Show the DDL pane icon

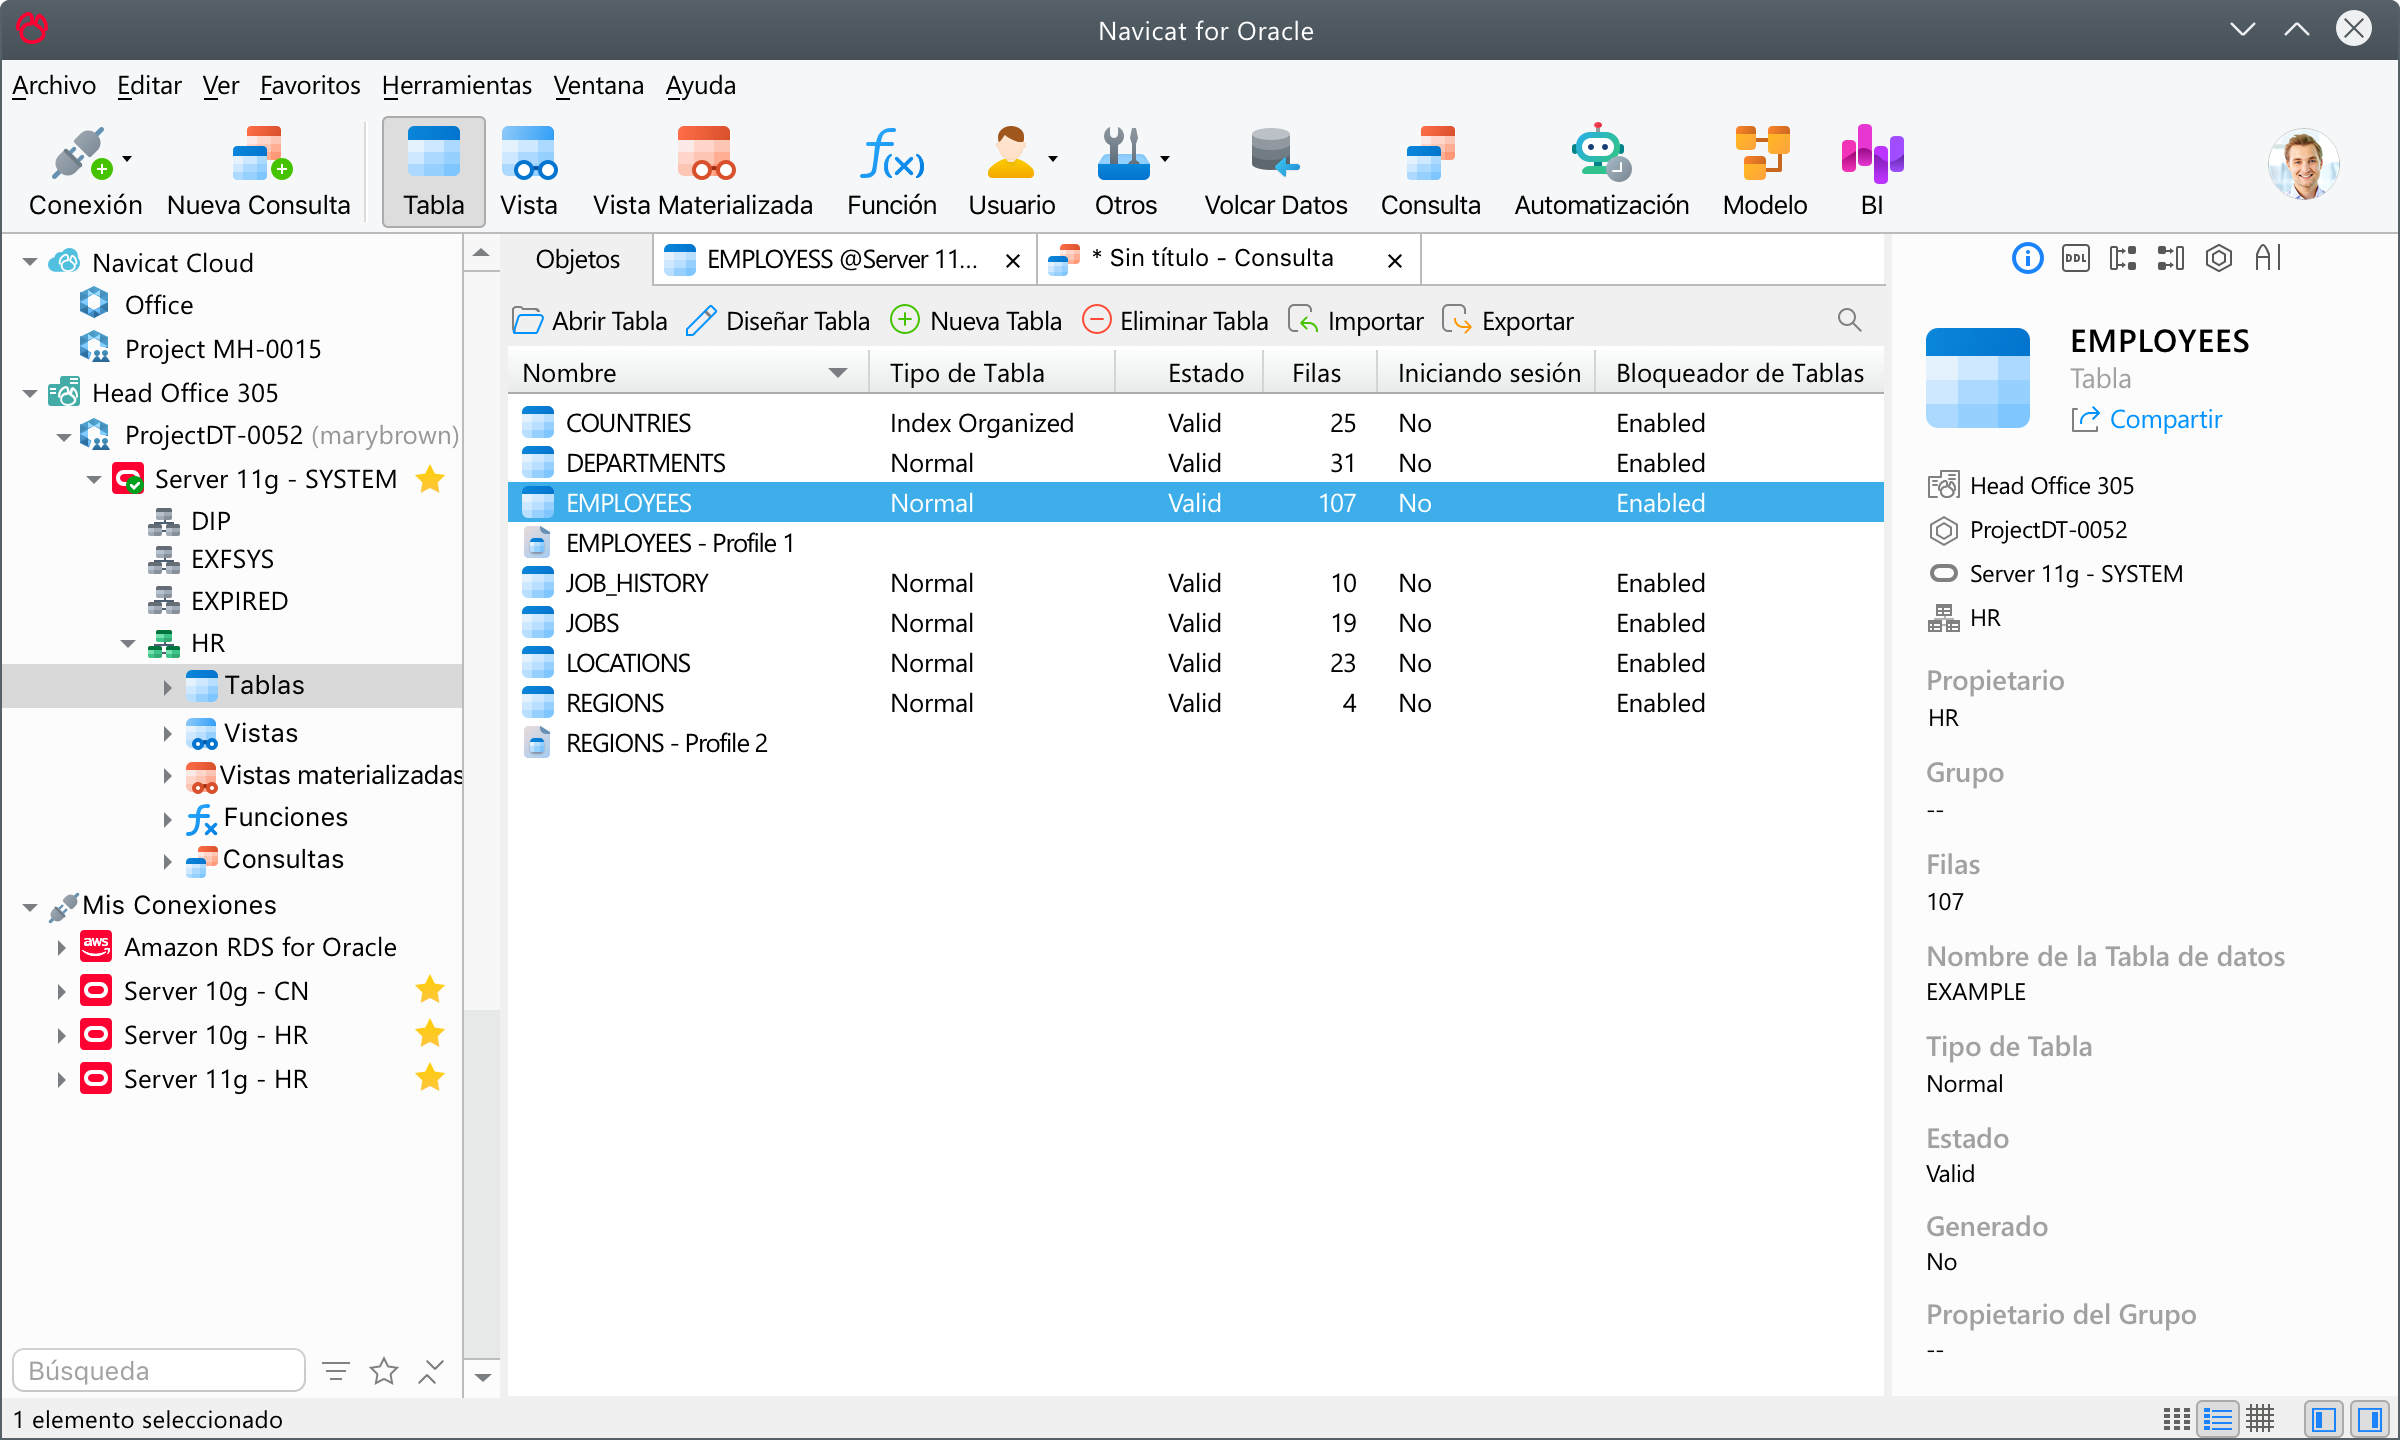pos(2076,259)
